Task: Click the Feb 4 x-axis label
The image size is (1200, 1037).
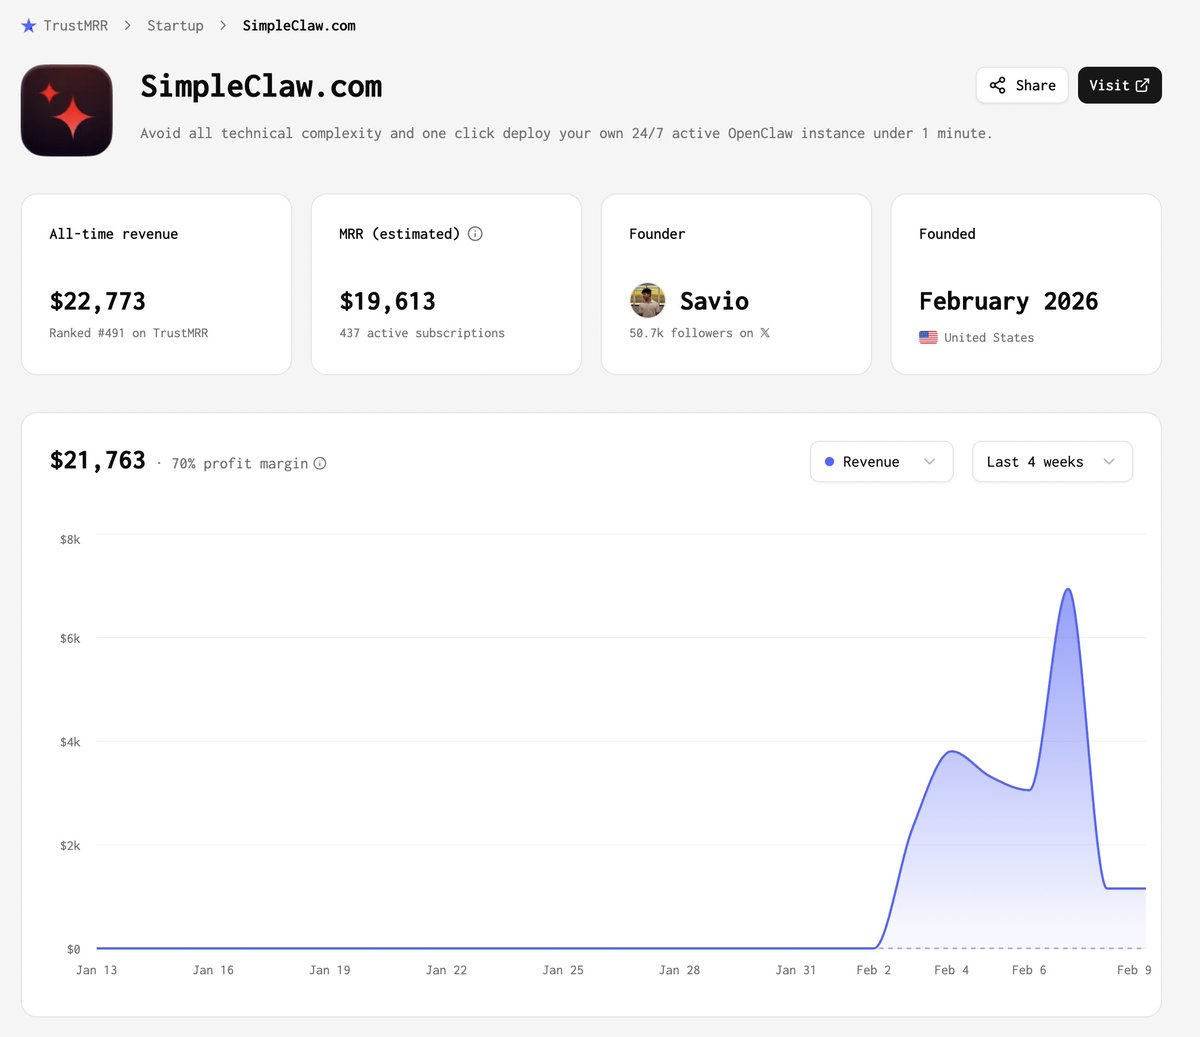Action: coord(951,970)
